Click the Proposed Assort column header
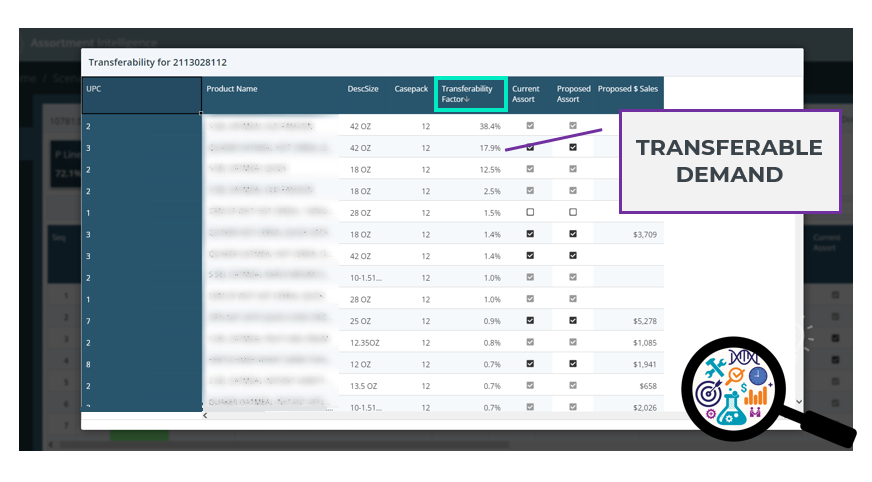This screenshot has height=482, width=872. [x=574, y=94]
